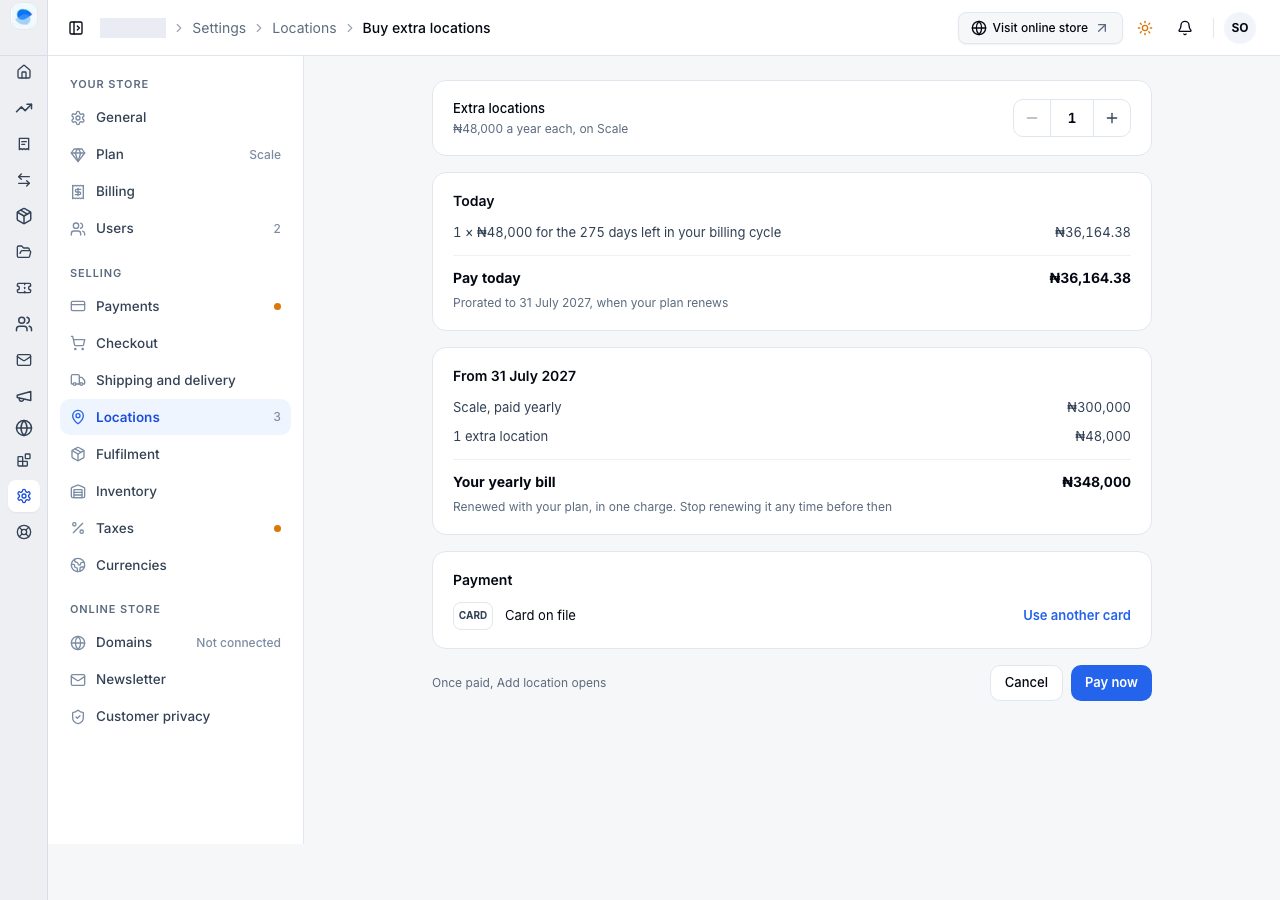Open the products box icon in rail

pyautogui.click(x=24, y=216)
